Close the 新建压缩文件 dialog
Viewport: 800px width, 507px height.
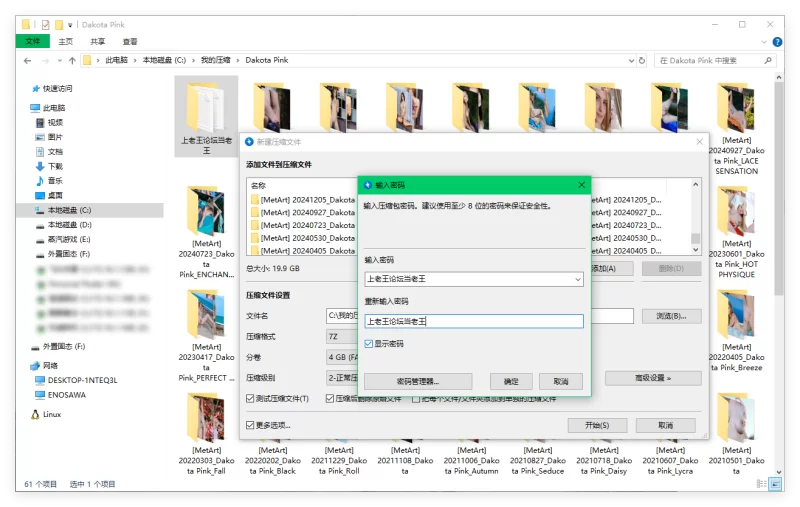tap(699, 142)
